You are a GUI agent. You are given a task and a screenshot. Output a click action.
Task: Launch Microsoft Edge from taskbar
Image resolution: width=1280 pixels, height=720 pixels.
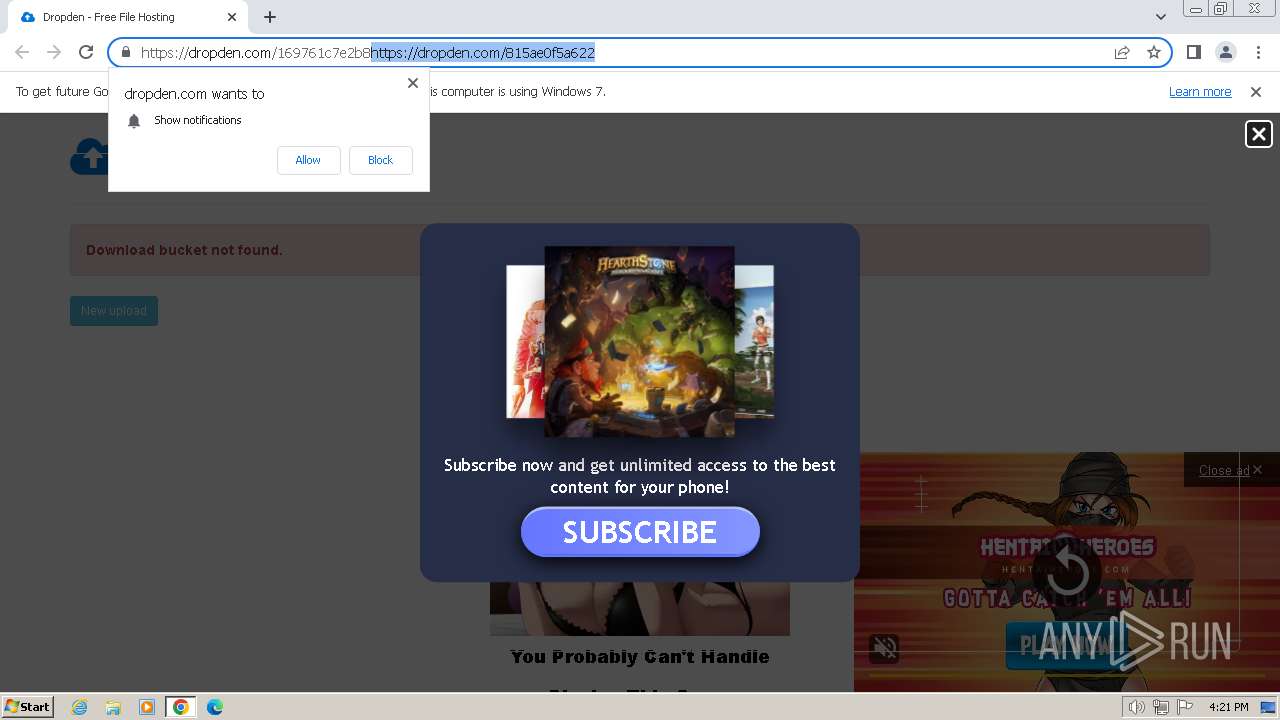coord(214,707)
